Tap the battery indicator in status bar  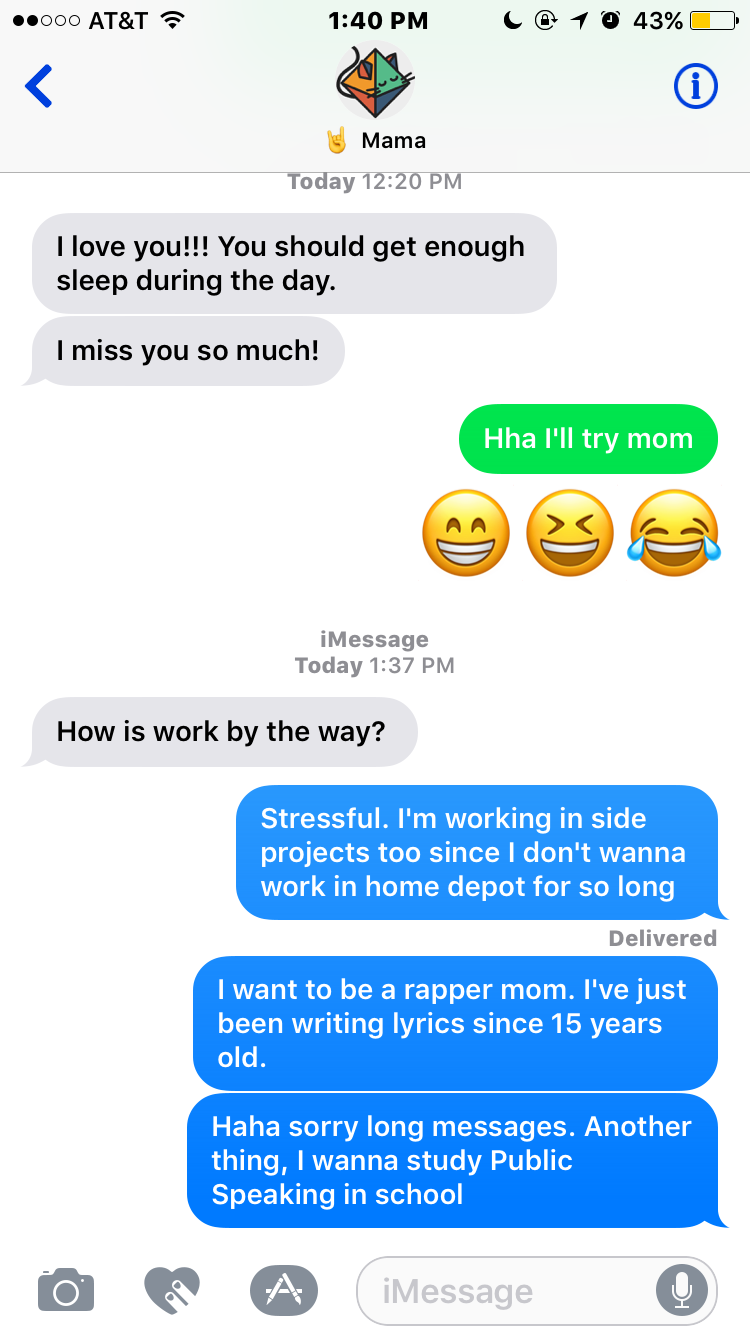(x=716, y=20)
